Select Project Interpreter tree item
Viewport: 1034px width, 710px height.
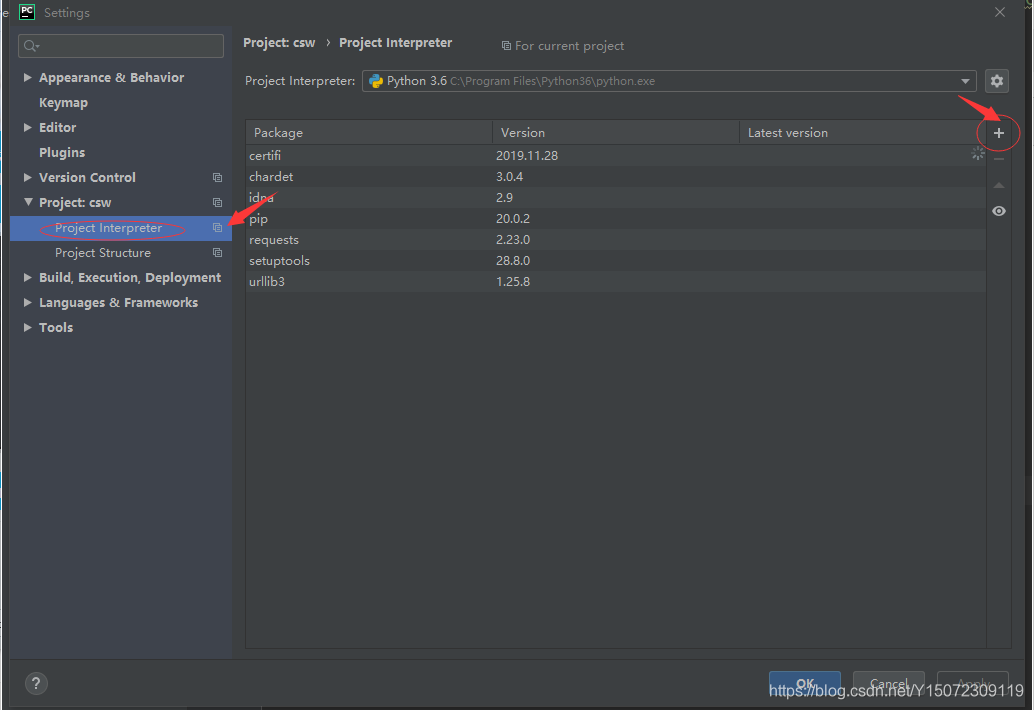[121, 228]
